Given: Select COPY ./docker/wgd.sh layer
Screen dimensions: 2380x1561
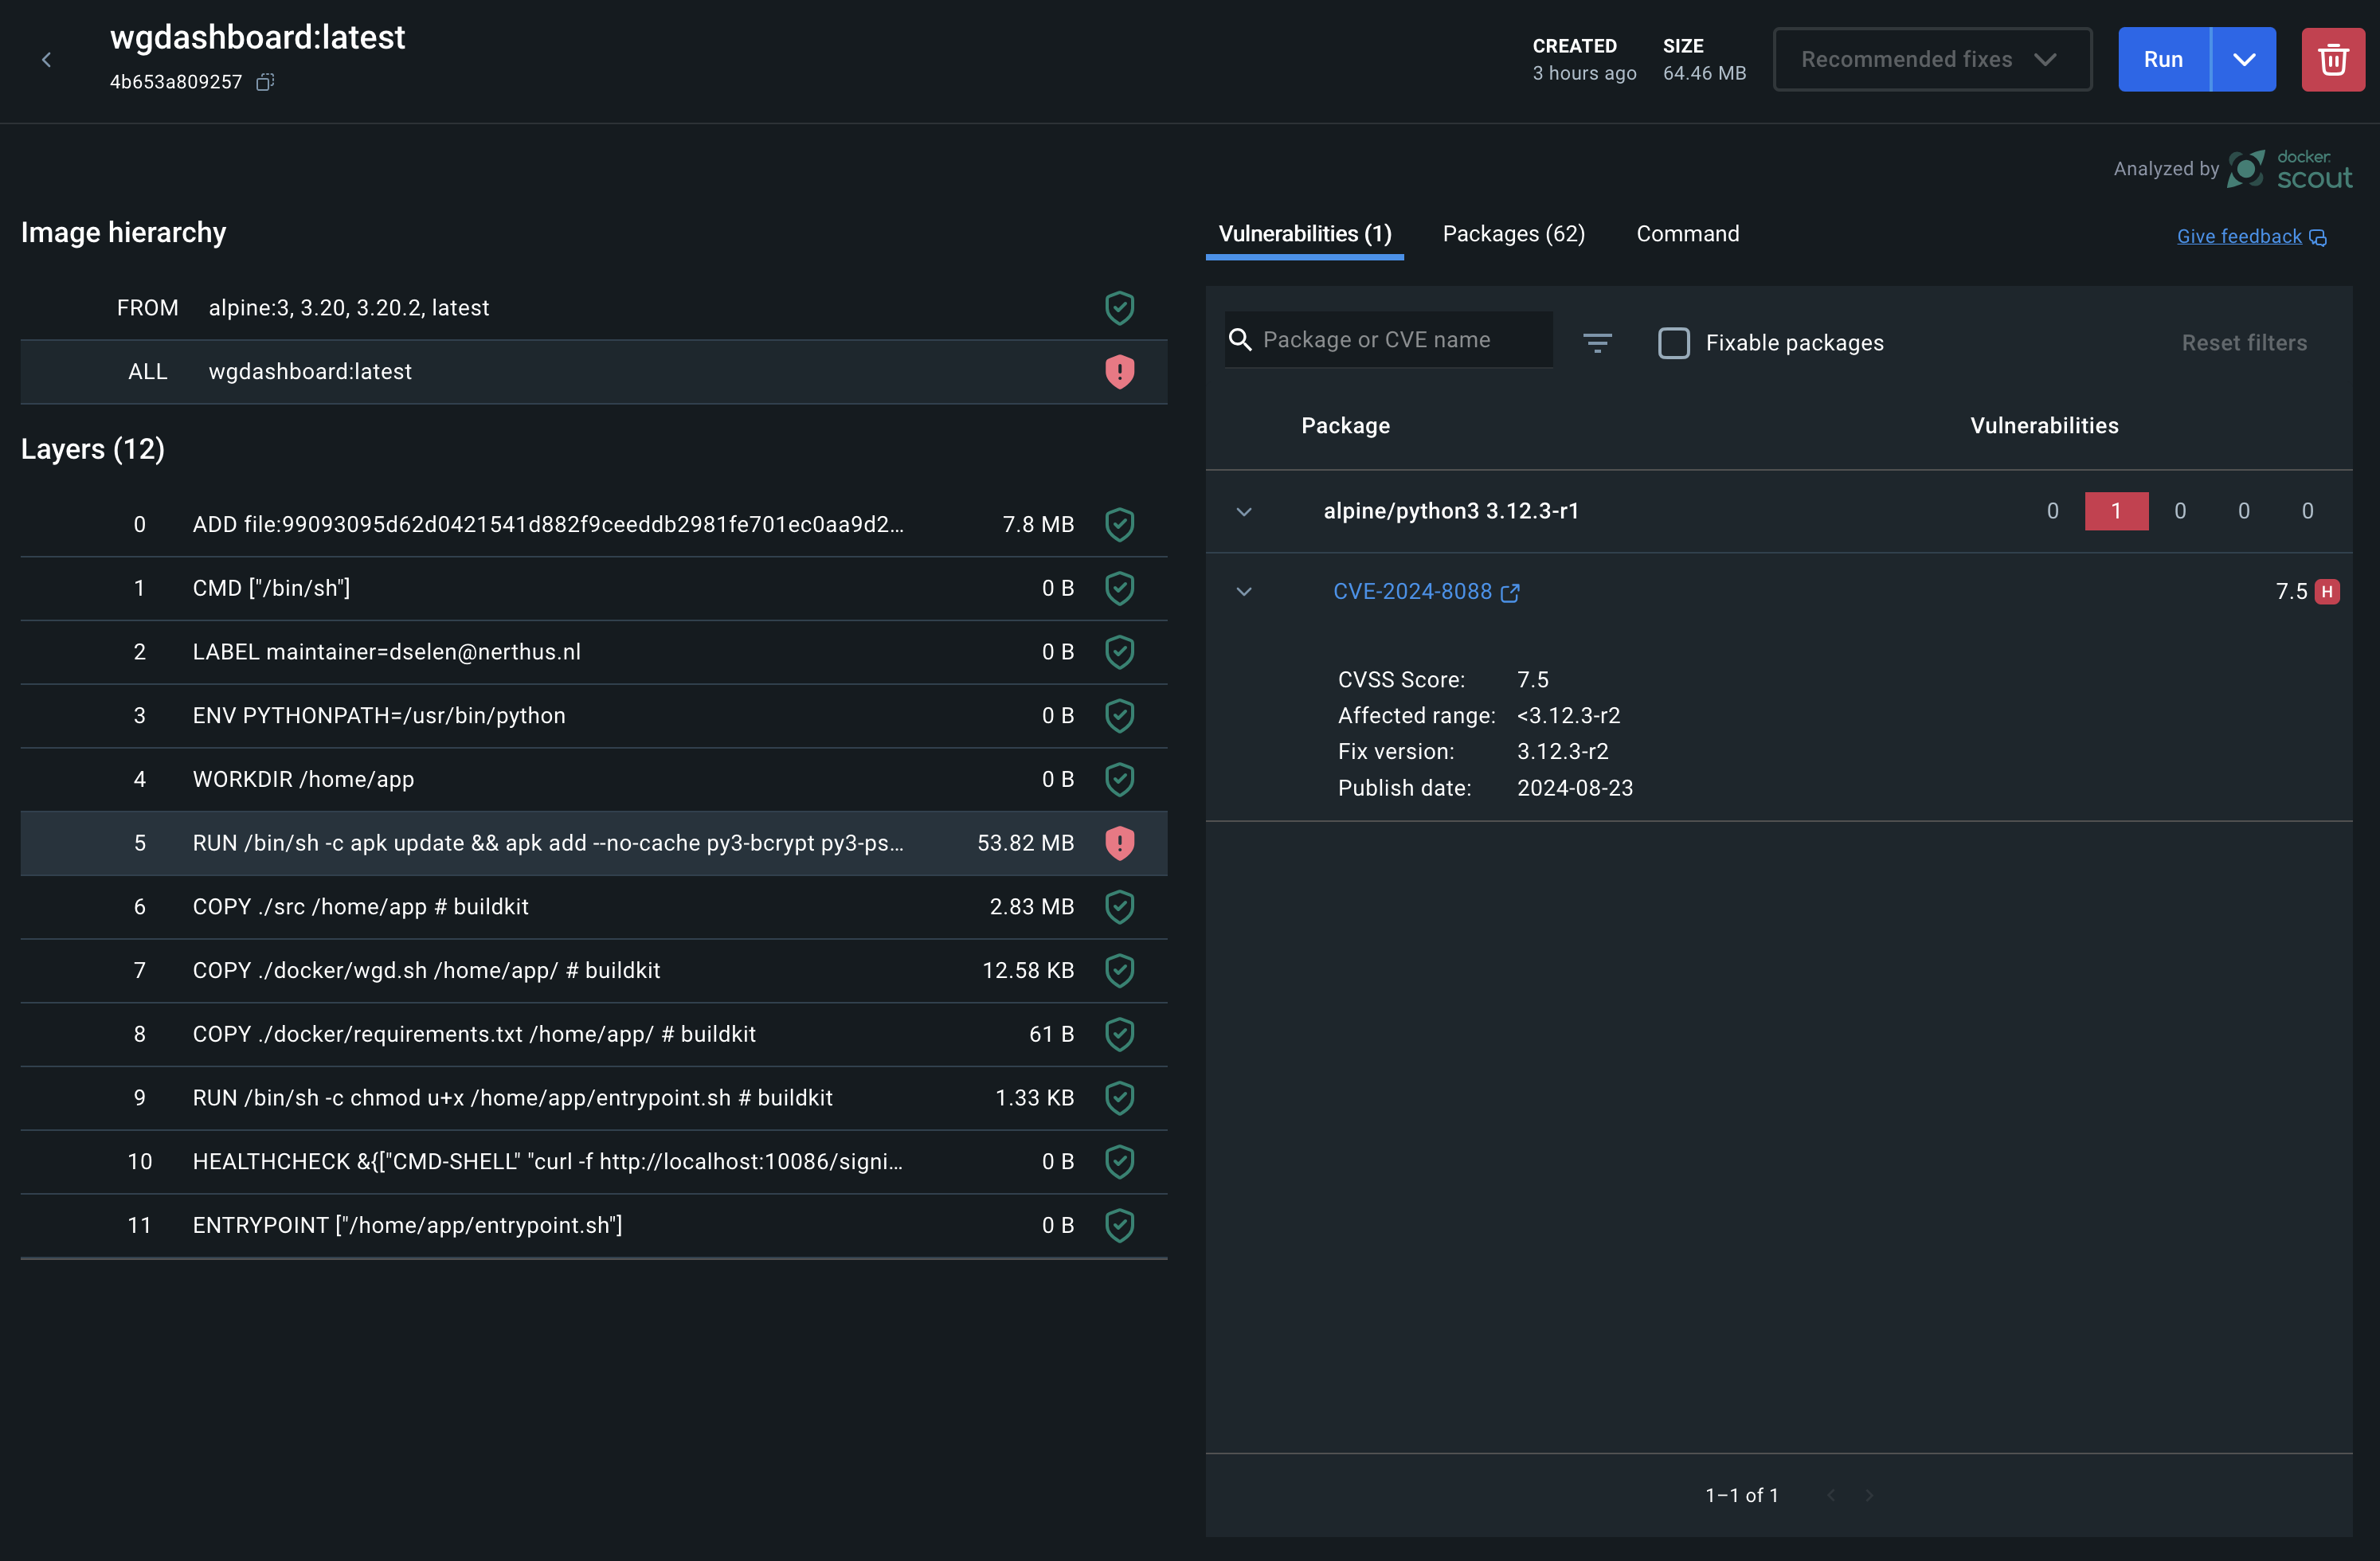Looking at the screenshot, I should (x=594, y=970).
